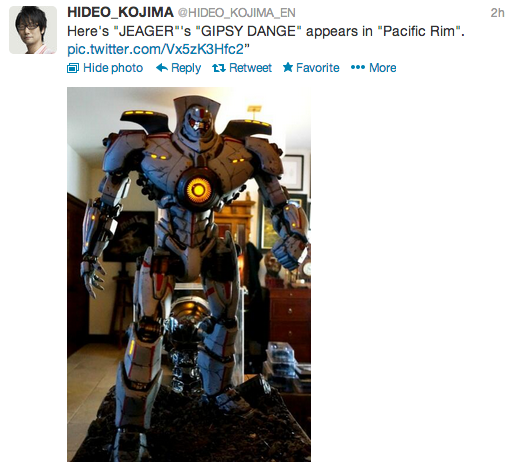Click the tweet text mentioning Pacific Rim
The width and height of the screenshot is (512, 469).
266,31
